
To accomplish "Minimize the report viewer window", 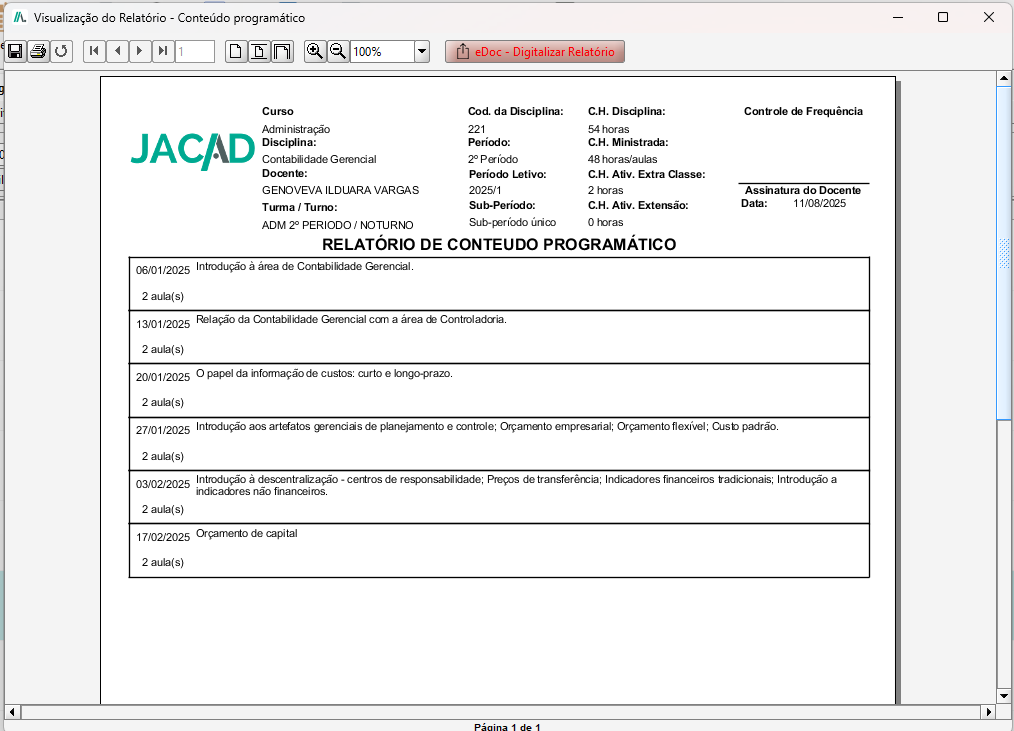I will [898, 17].
